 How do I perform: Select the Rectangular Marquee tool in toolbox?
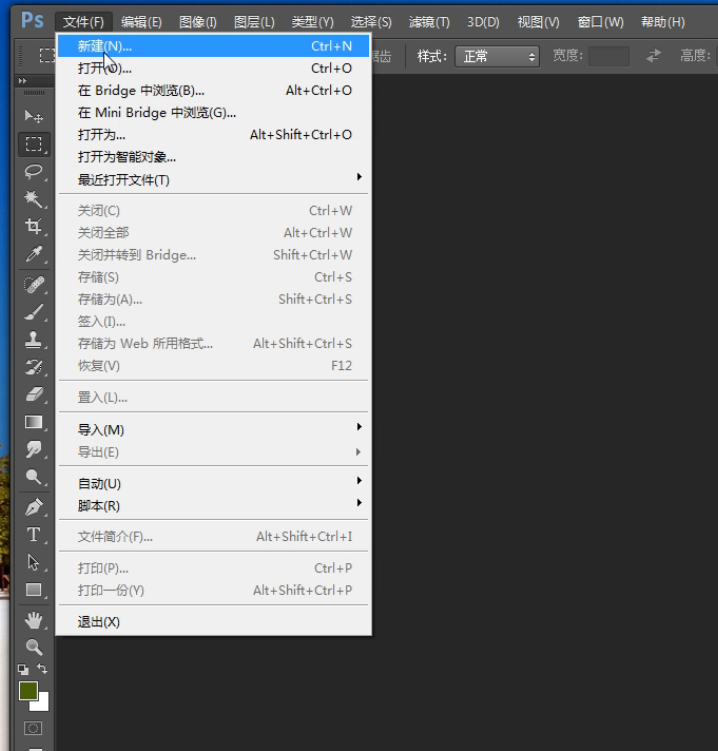(x=34, y=144)
